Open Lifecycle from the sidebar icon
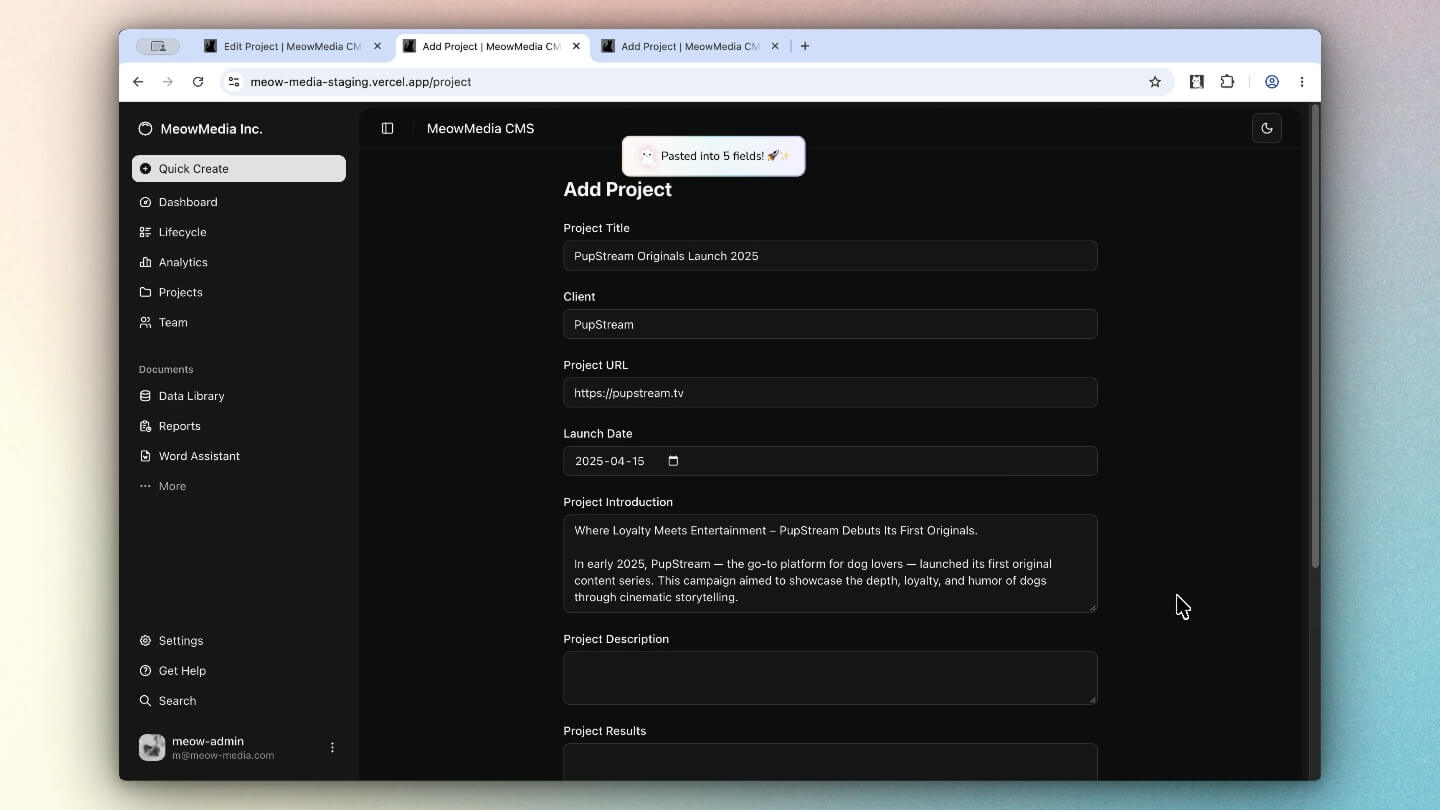Image resolution: width=1440 pixels, height=810 pixels. coord(146,232)
